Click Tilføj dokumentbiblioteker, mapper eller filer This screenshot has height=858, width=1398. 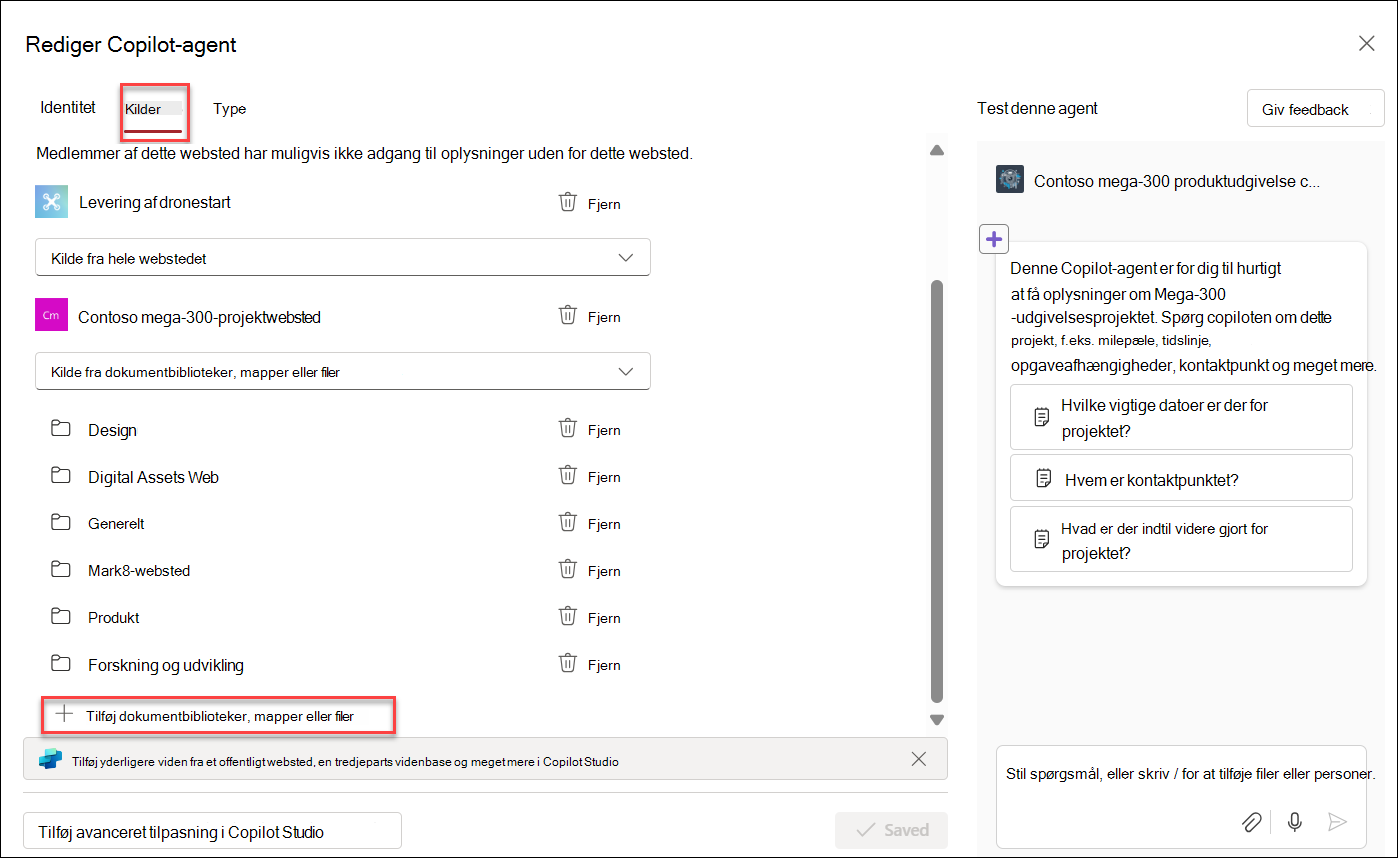[x=218, y=715]
